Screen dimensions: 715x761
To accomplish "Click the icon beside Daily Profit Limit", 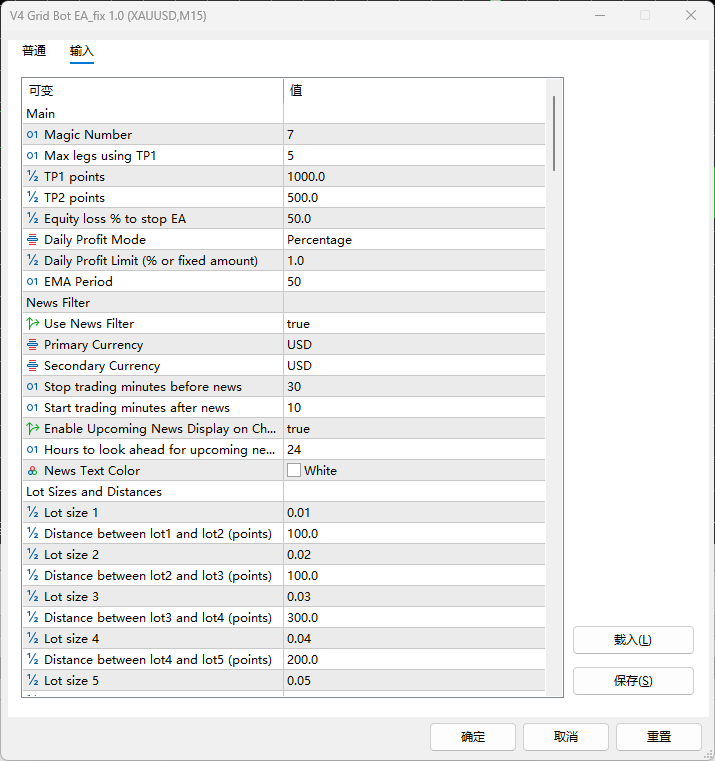I will tap(32, 260).
